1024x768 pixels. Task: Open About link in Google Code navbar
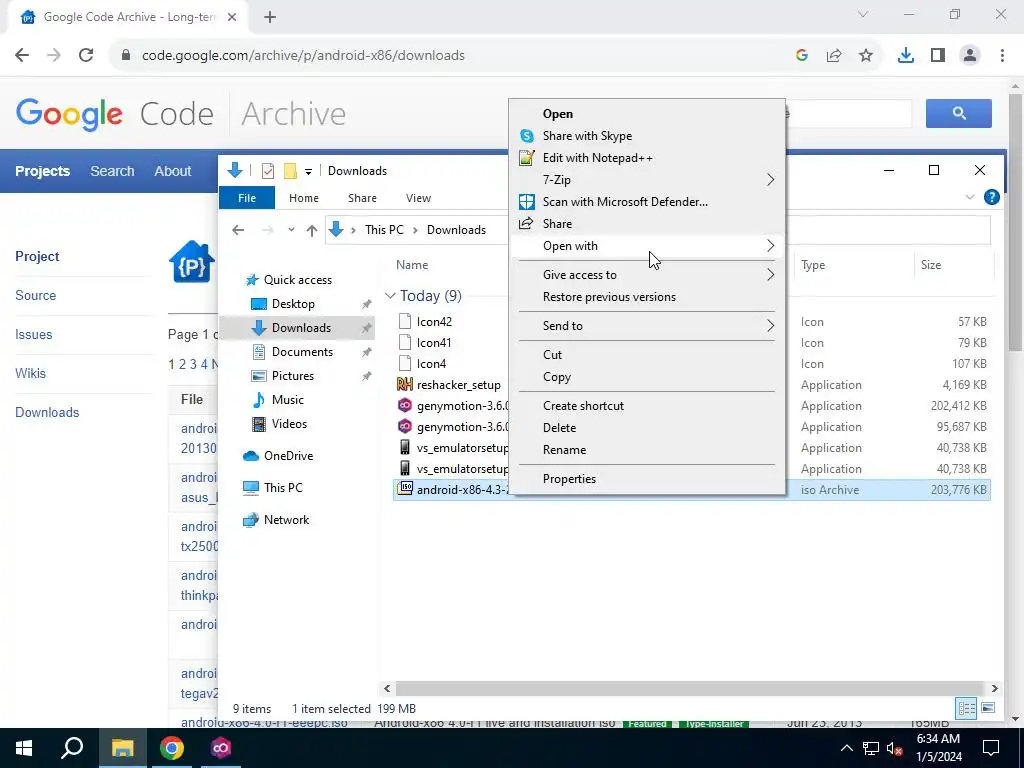[x=172, y=171]
